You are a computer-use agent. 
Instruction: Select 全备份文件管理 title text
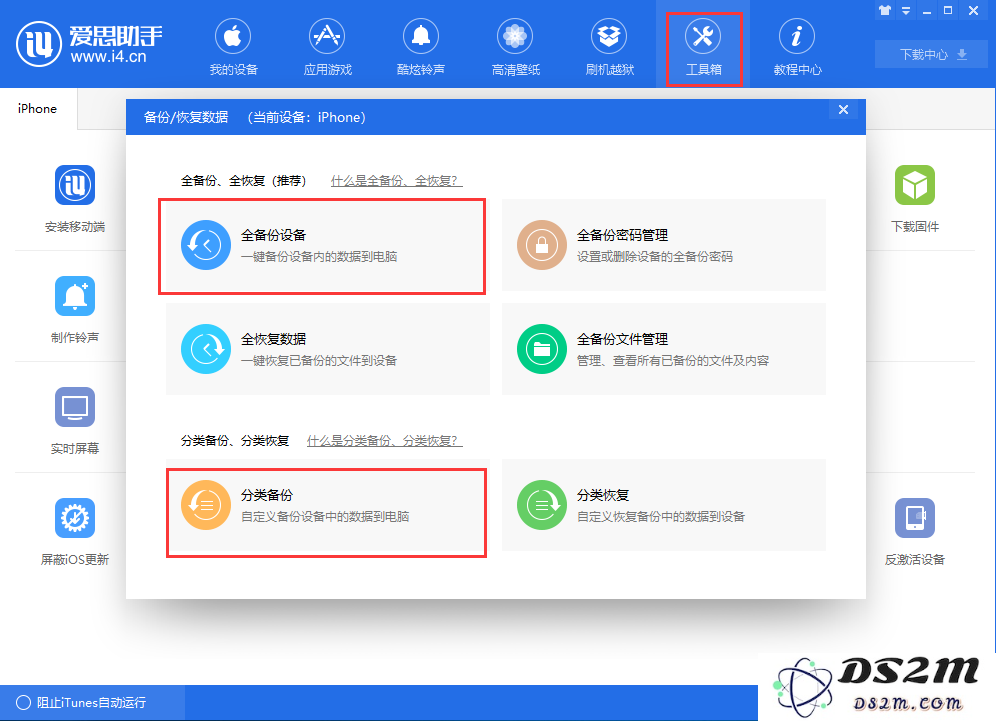tap(622, 339)
